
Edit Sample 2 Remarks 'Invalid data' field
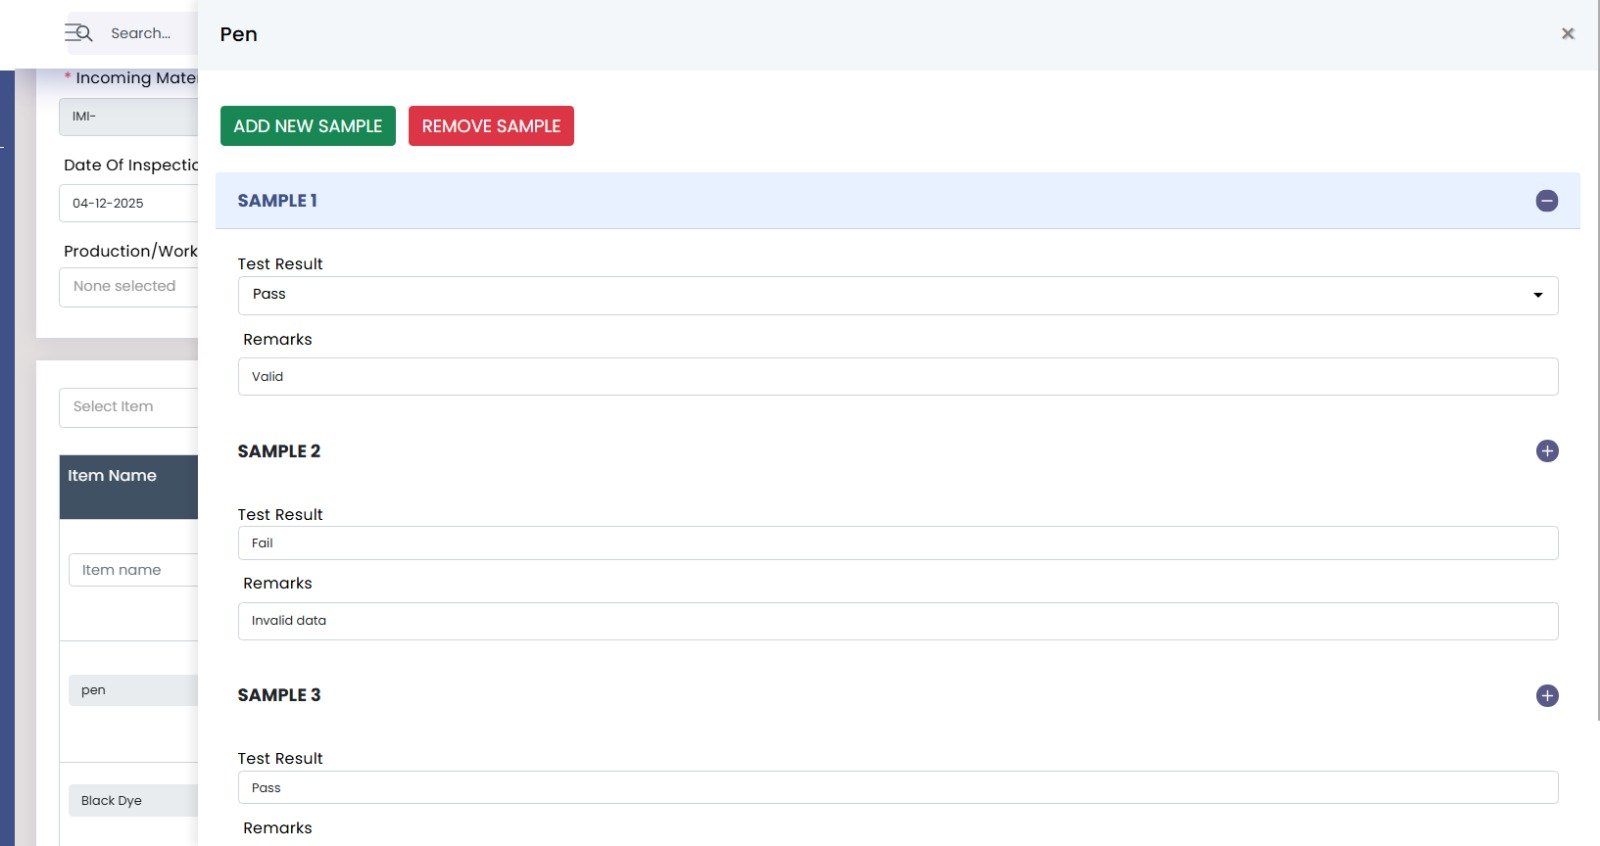pyautogui.click(x=897, y=621)
